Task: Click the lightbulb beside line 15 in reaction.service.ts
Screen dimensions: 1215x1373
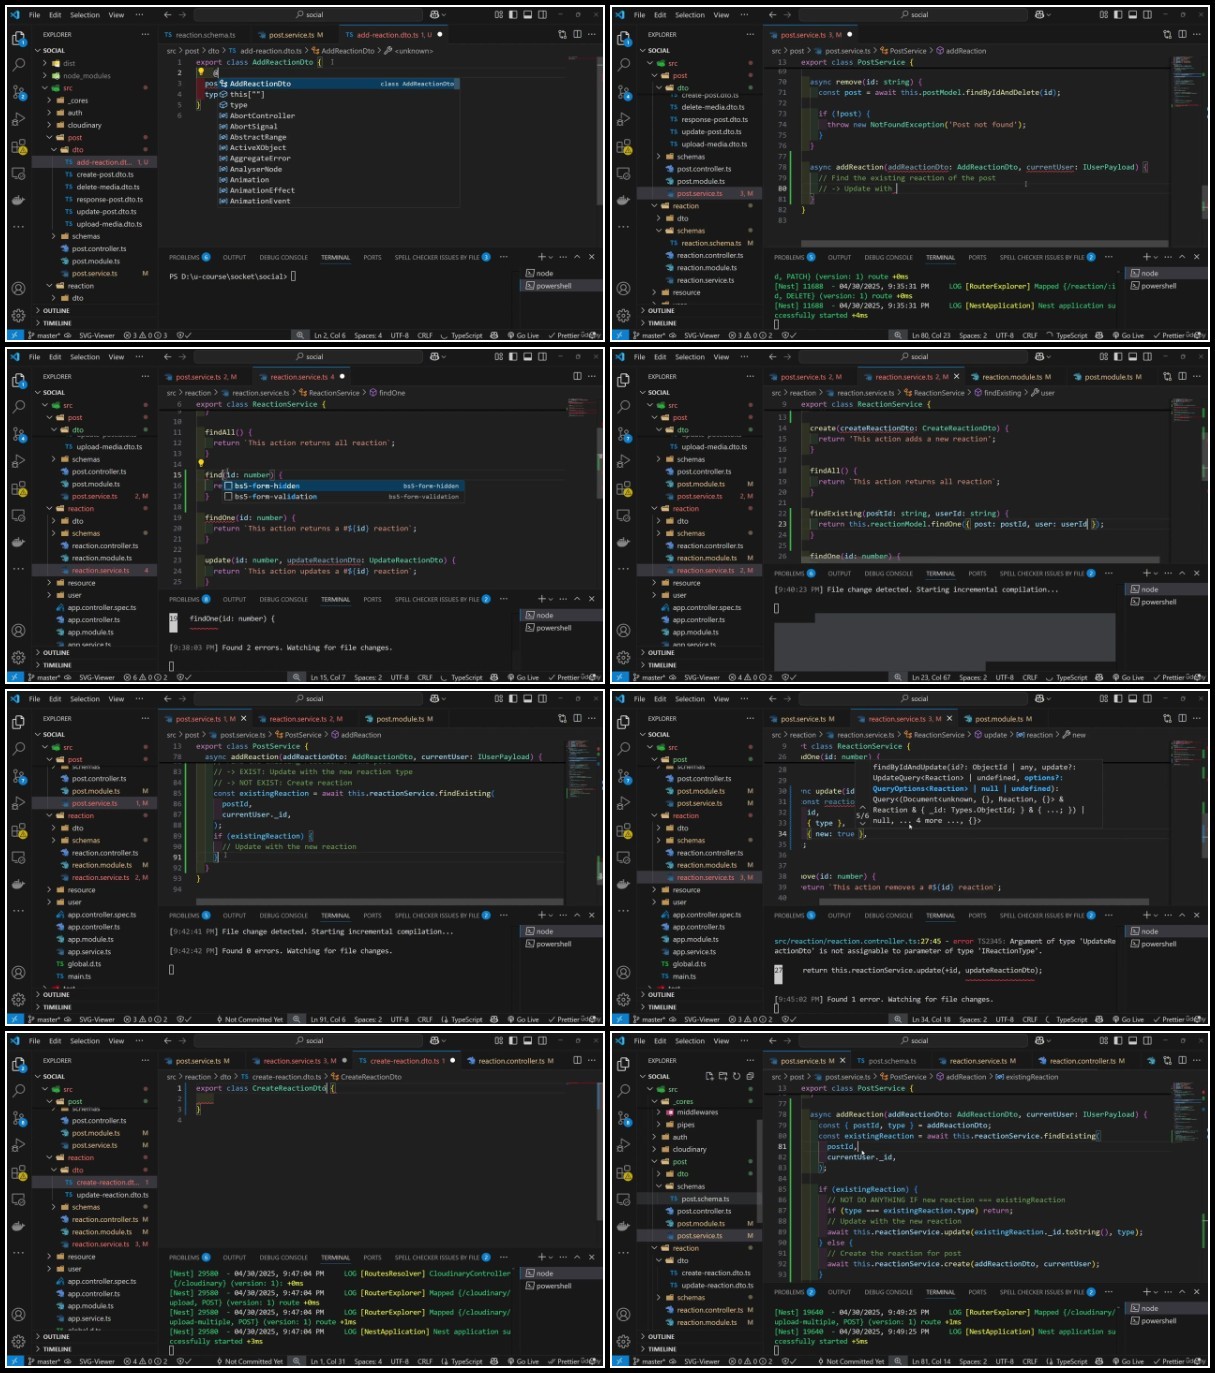Action: click(200, 463)
